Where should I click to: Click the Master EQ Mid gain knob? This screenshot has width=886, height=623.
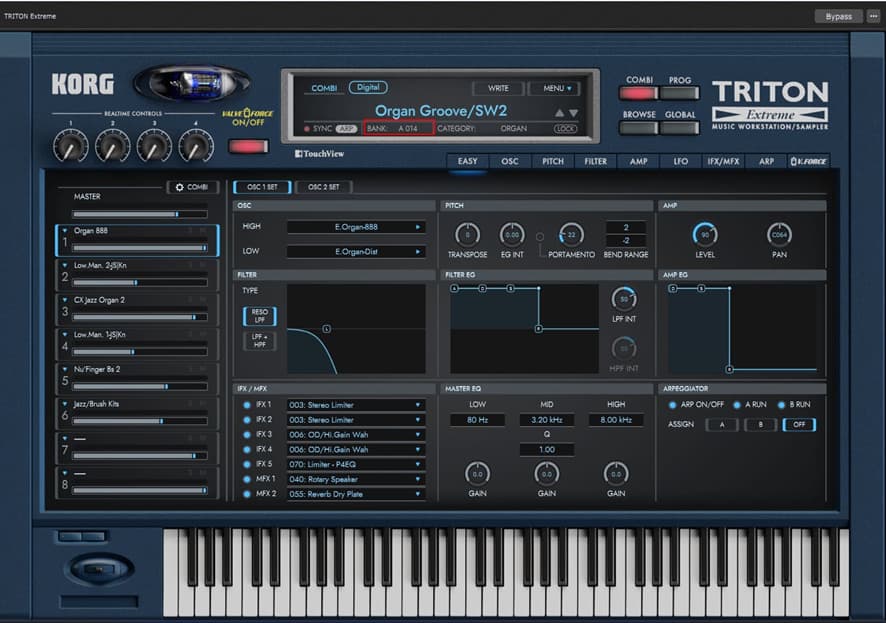(x=546, y=474)
